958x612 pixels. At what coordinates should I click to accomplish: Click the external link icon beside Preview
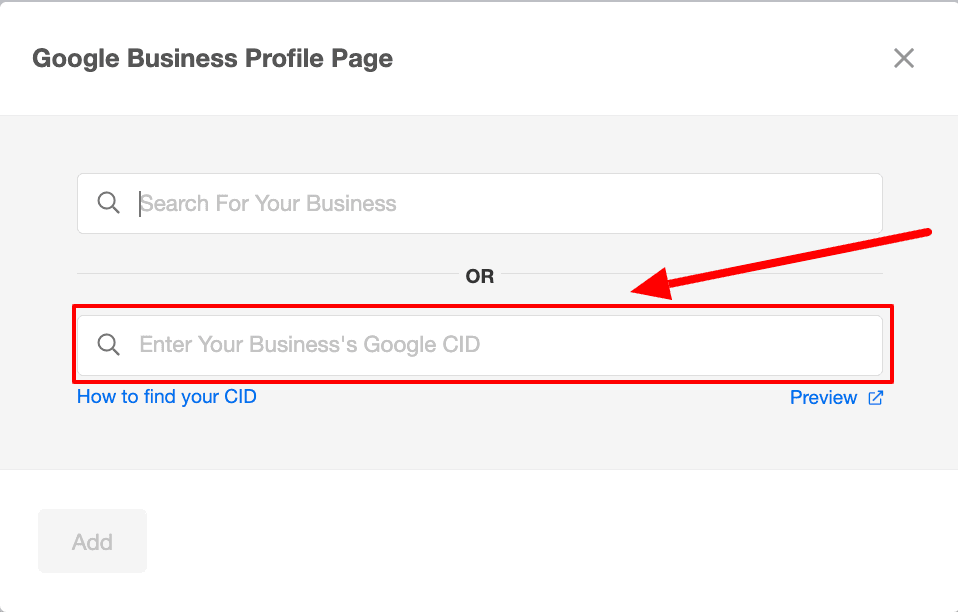coord(875,397)
